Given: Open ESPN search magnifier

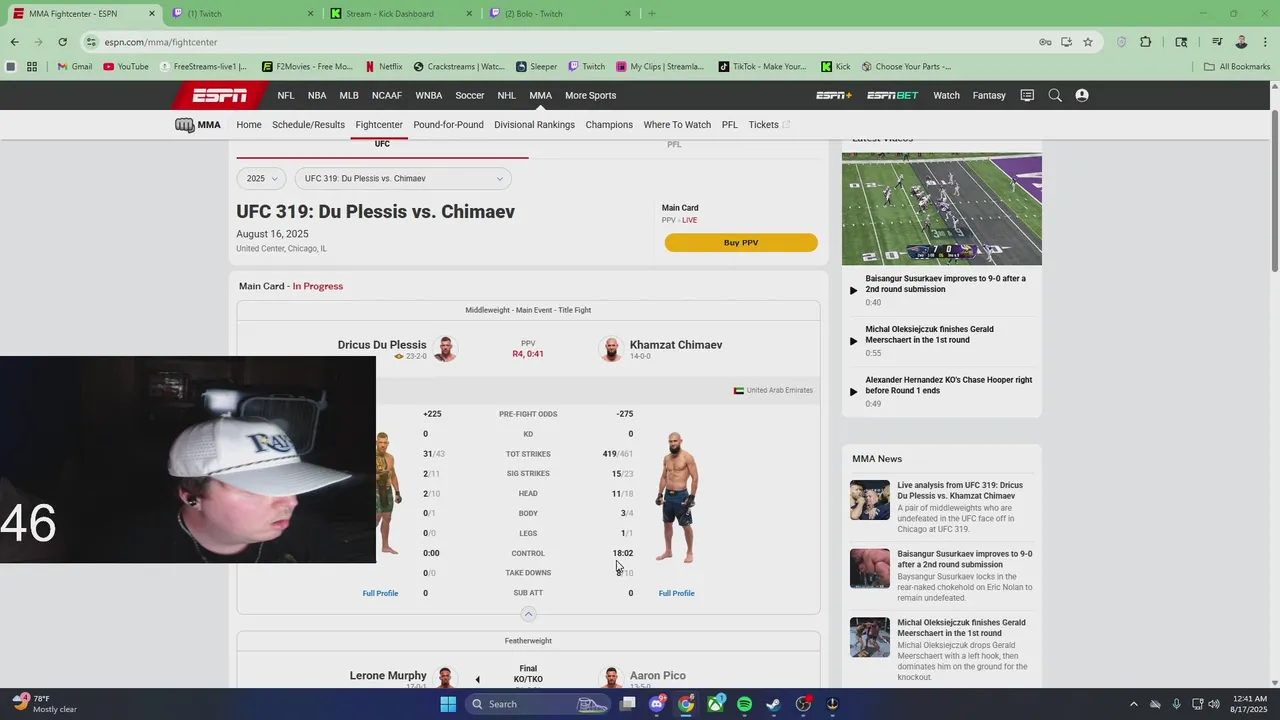Looking at the screenshot, I should [1055, 95].
